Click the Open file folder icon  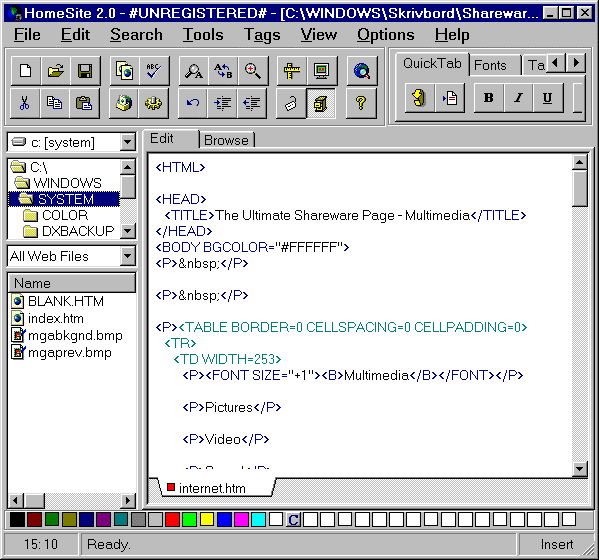pyautogui.click(x=55, y=71)
